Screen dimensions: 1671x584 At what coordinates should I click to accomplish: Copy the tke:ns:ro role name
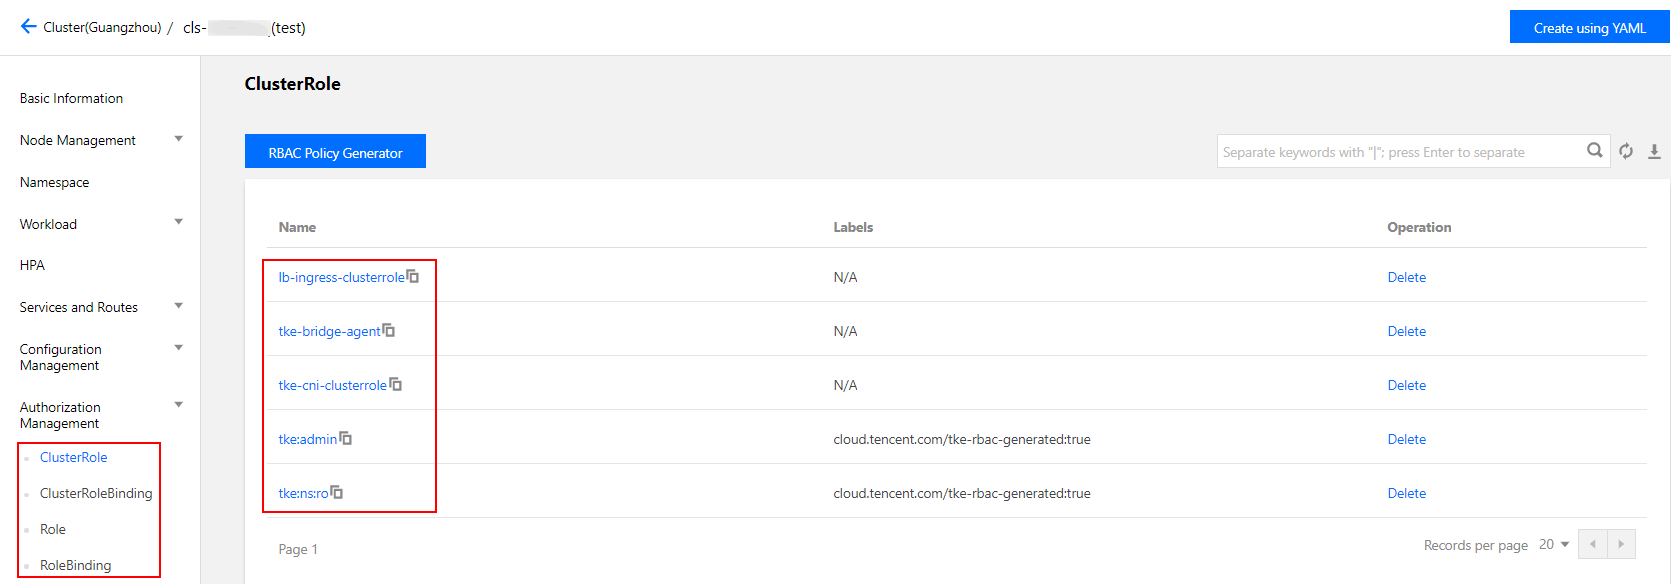pyautogui.click(x=337, y=493)
